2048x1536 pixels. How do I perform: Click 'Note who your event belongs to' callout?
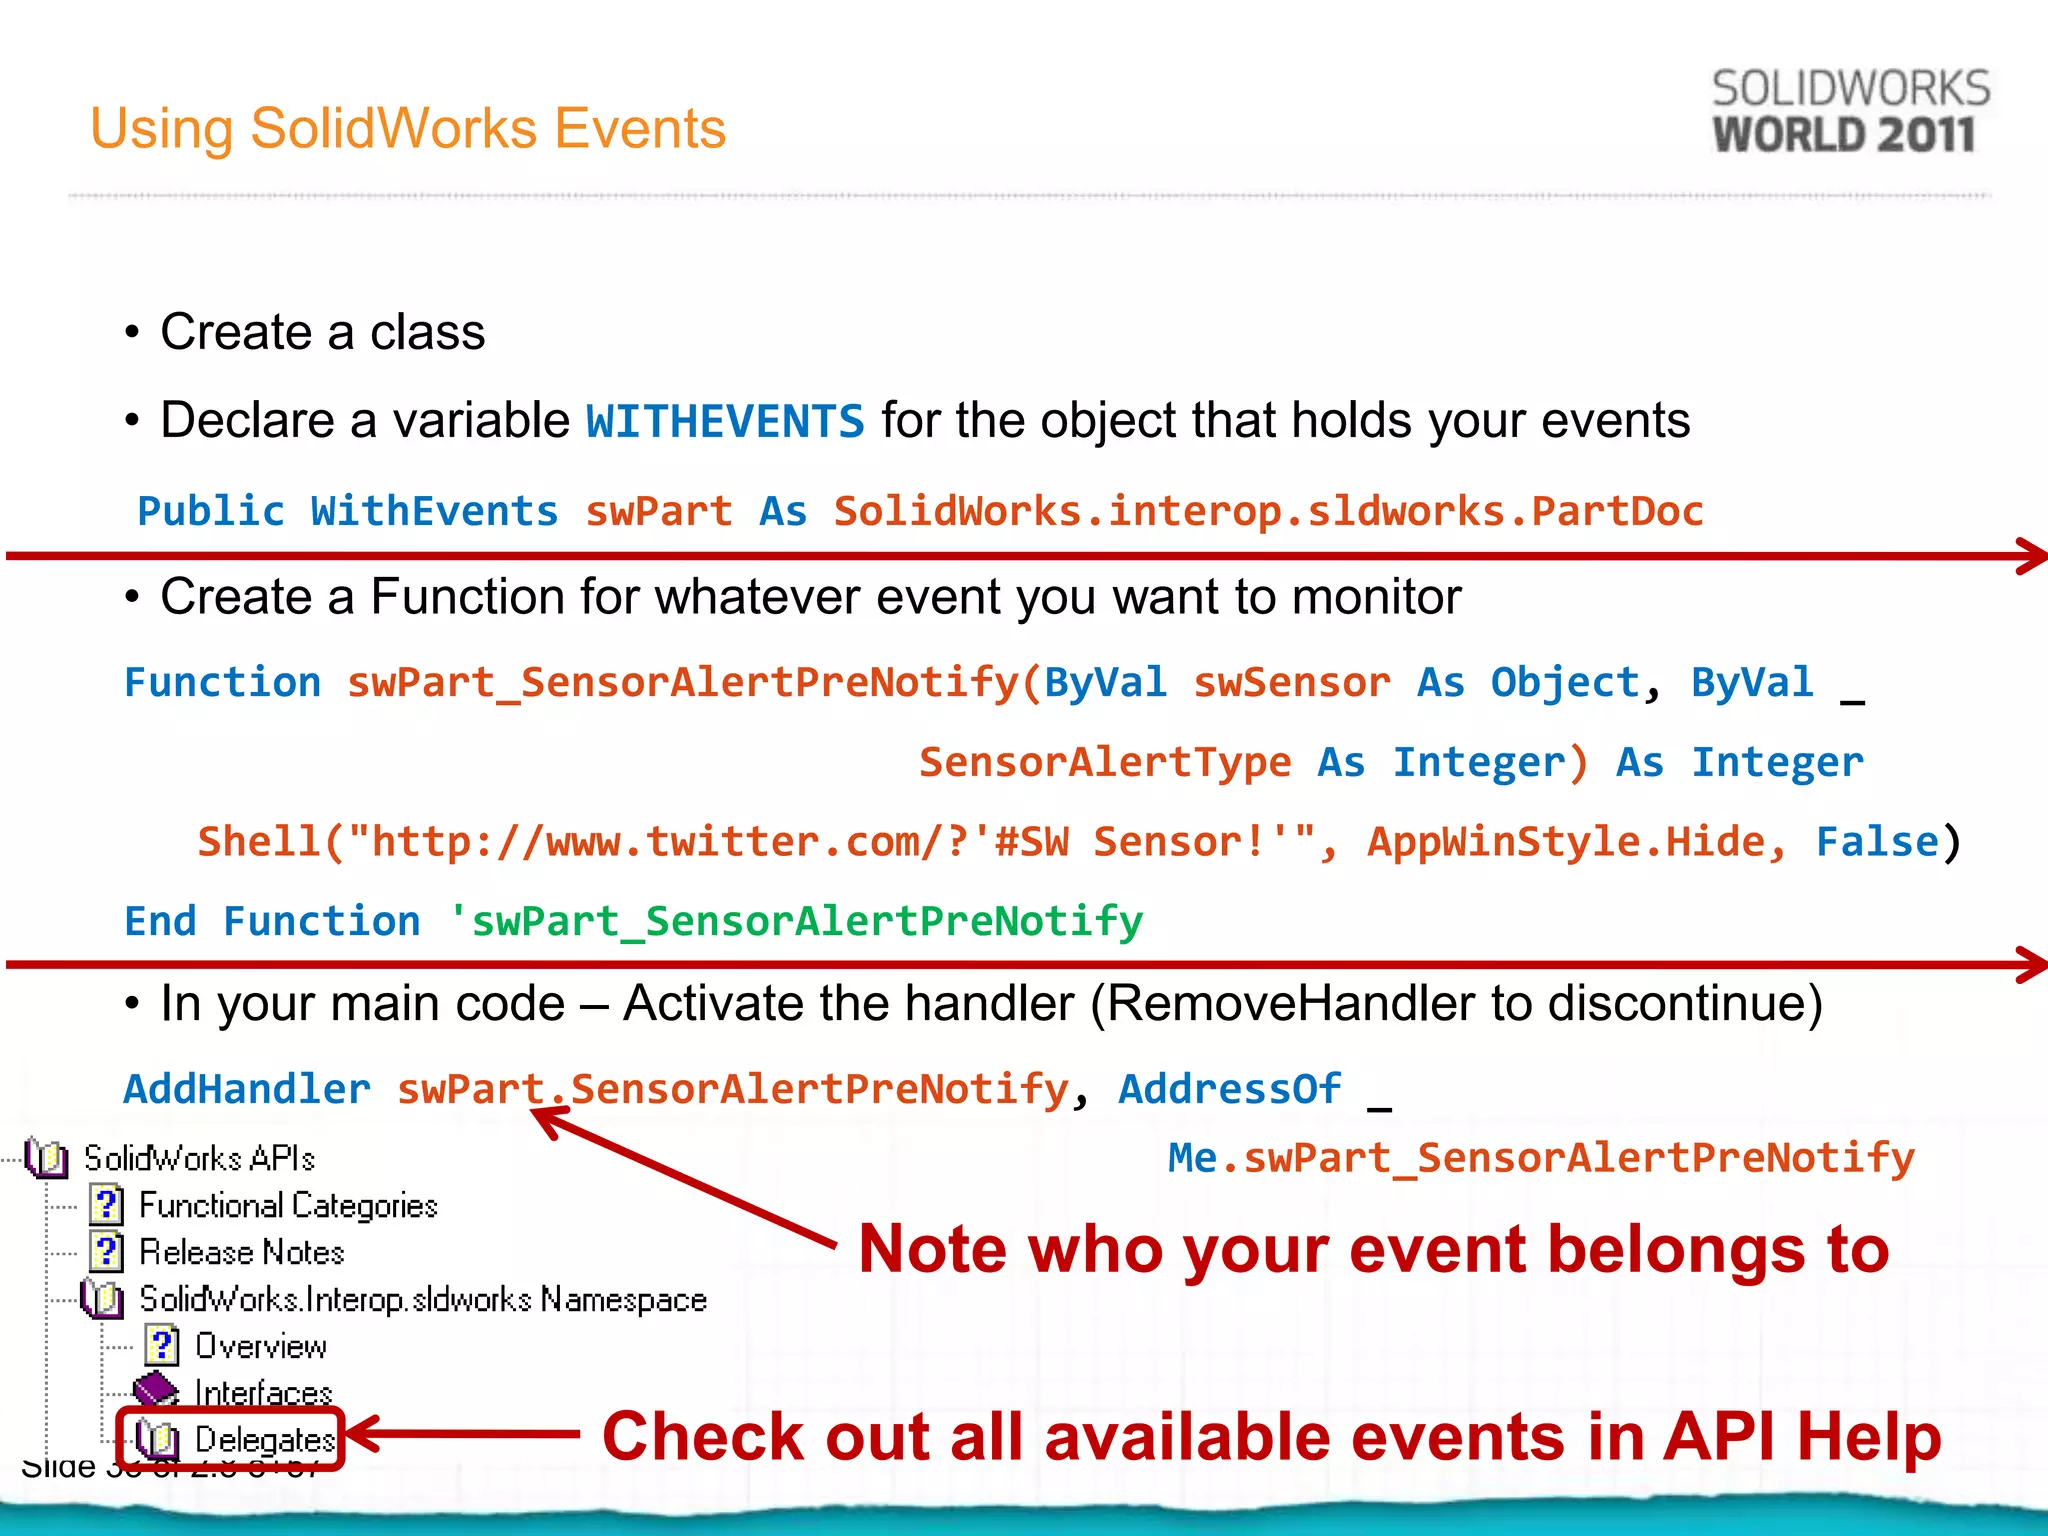click(1373, 1249)
